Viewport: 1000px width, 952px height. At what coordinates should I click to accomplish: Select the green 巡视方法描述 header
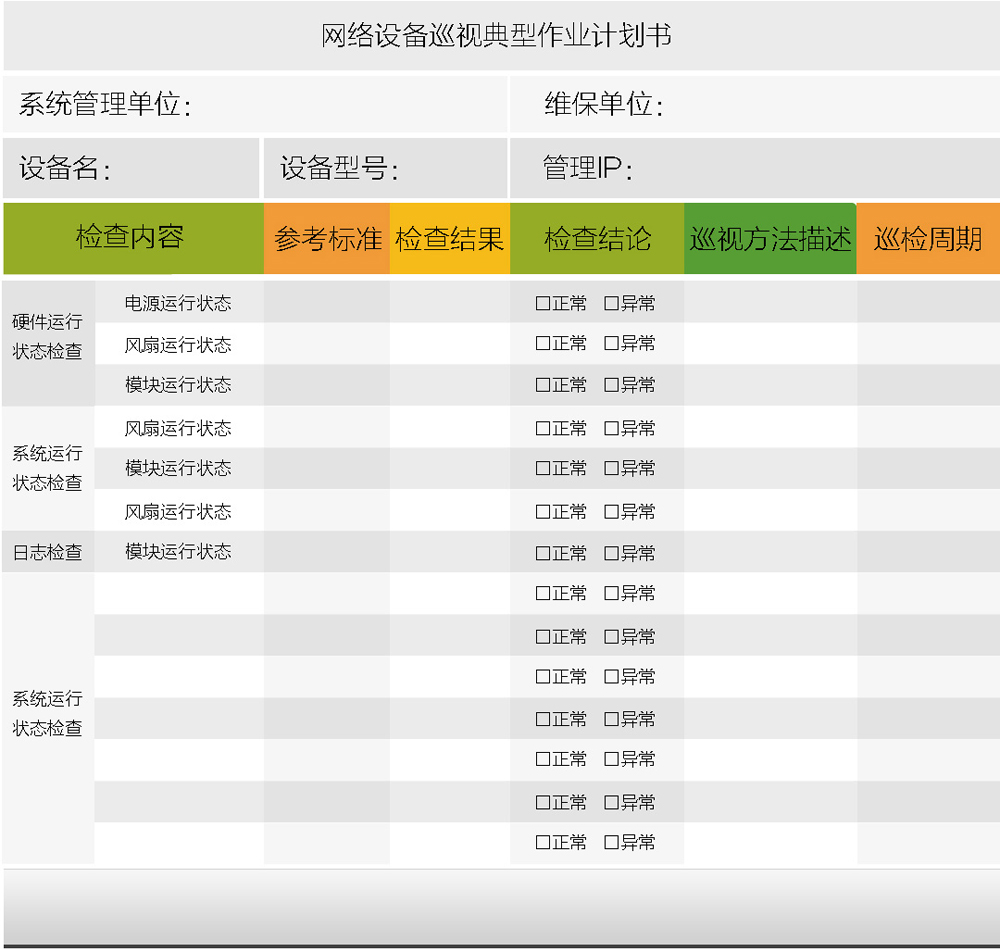click(770, 239)
